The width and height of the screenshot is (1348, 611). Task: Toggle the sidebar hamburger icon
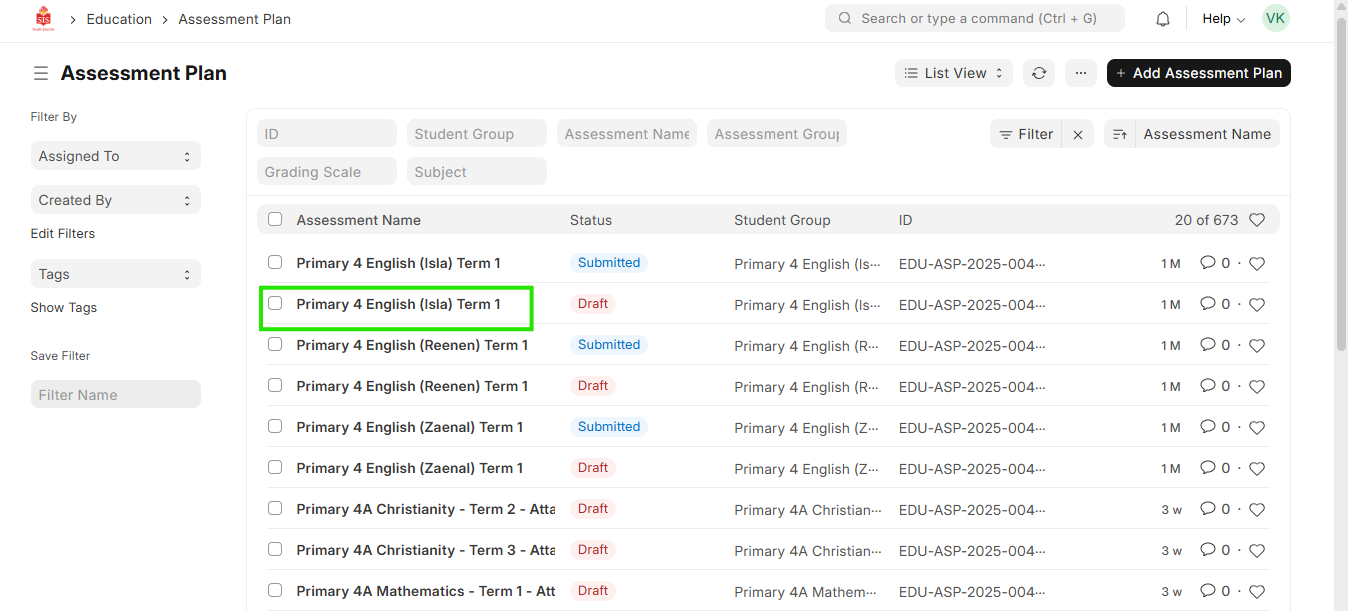41,73
